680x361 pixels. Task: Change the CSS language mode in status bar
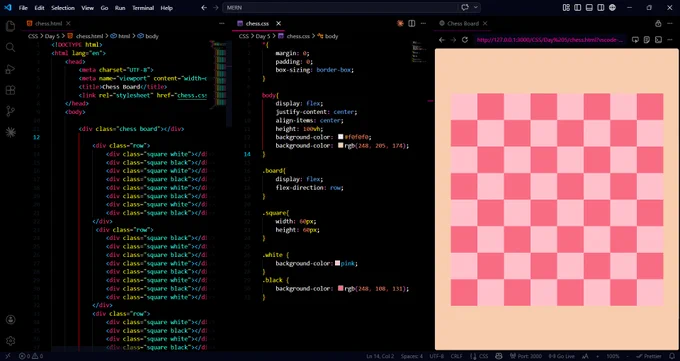484,356
